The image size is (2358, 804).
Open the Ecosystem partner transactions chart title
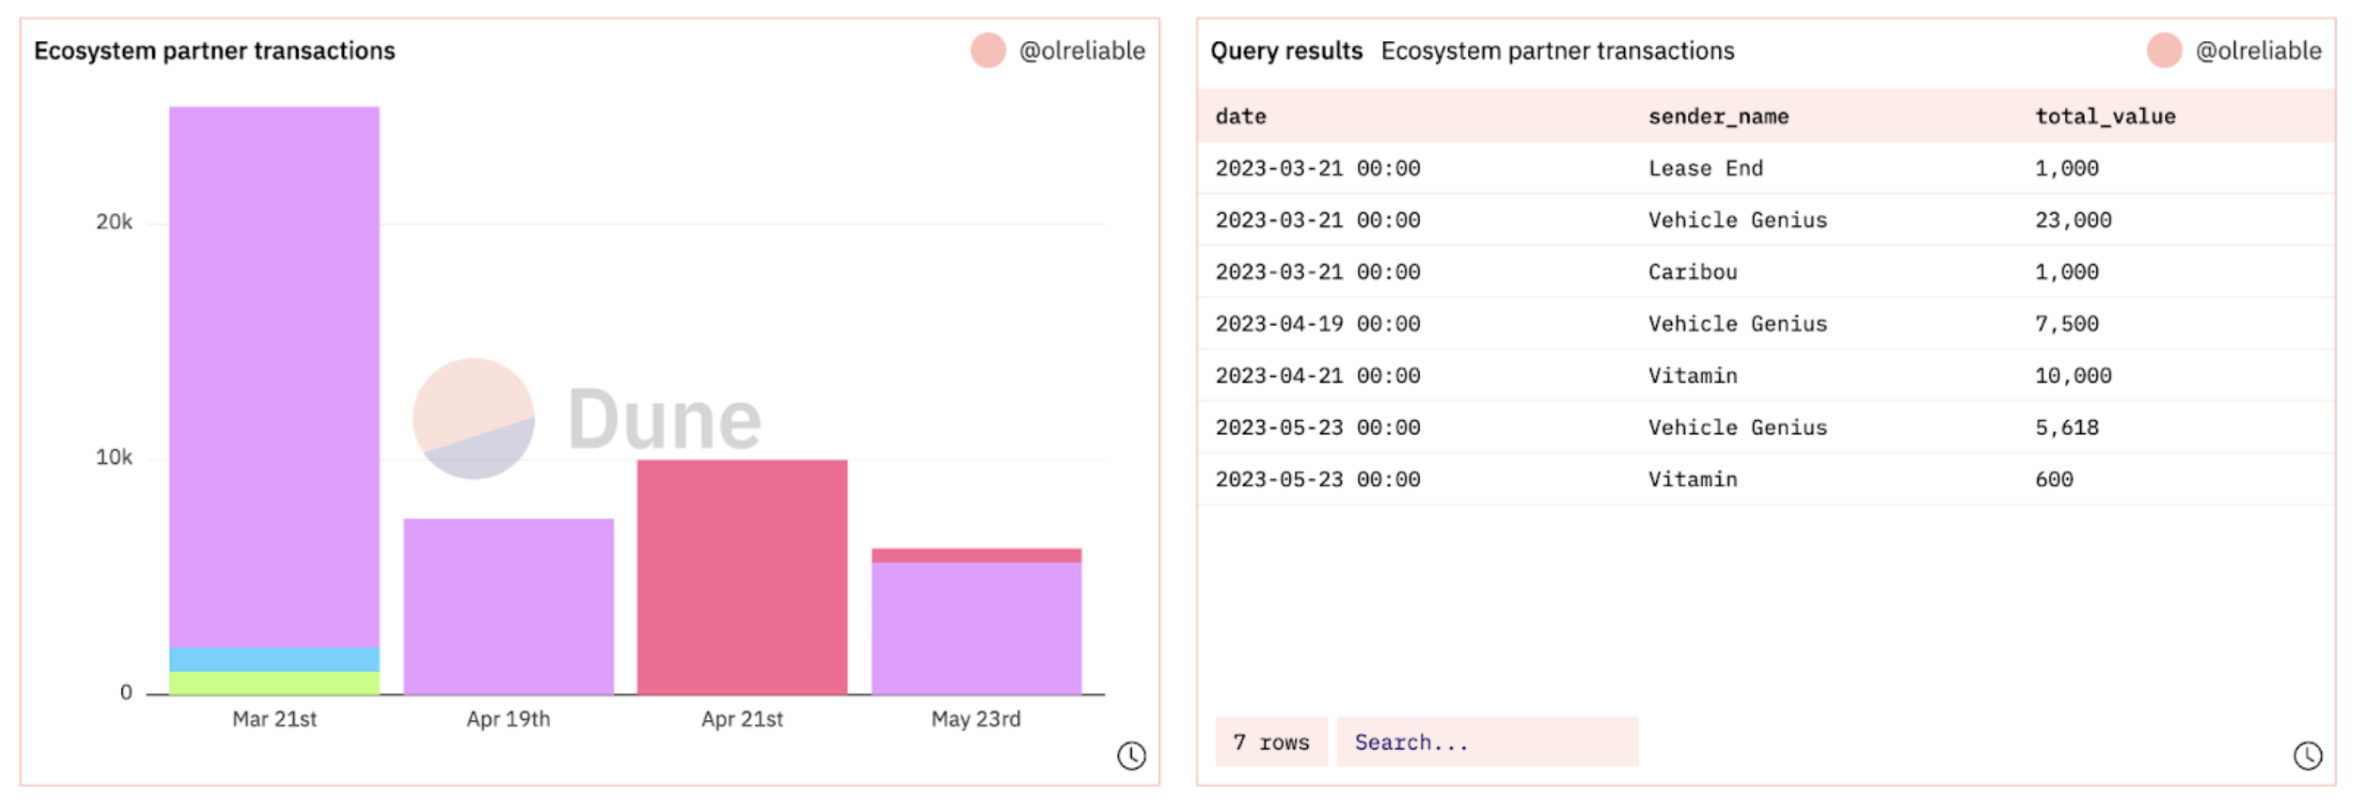[x=215, y=51]
